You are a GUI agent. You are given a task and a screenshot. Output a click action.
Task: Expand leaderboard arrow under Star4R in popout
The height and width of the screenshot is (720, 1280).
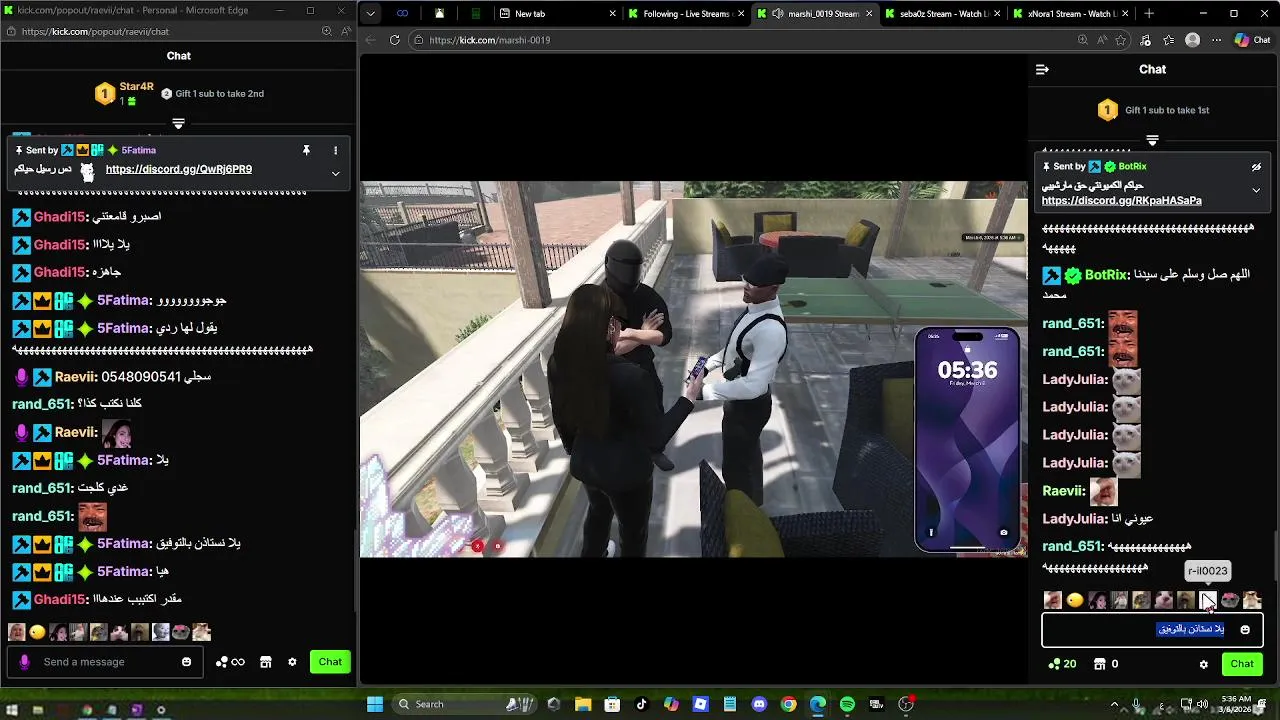tap(178, 123)
